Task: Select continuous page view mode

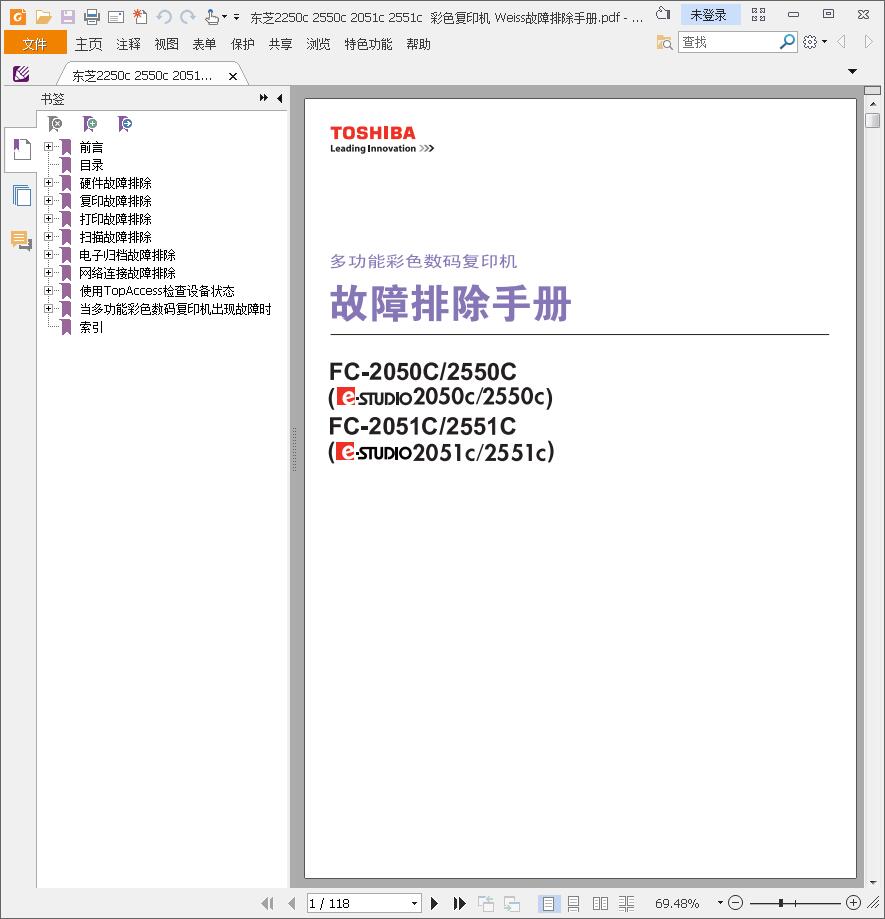Action: pyautogui.click(x=574, y=903)
